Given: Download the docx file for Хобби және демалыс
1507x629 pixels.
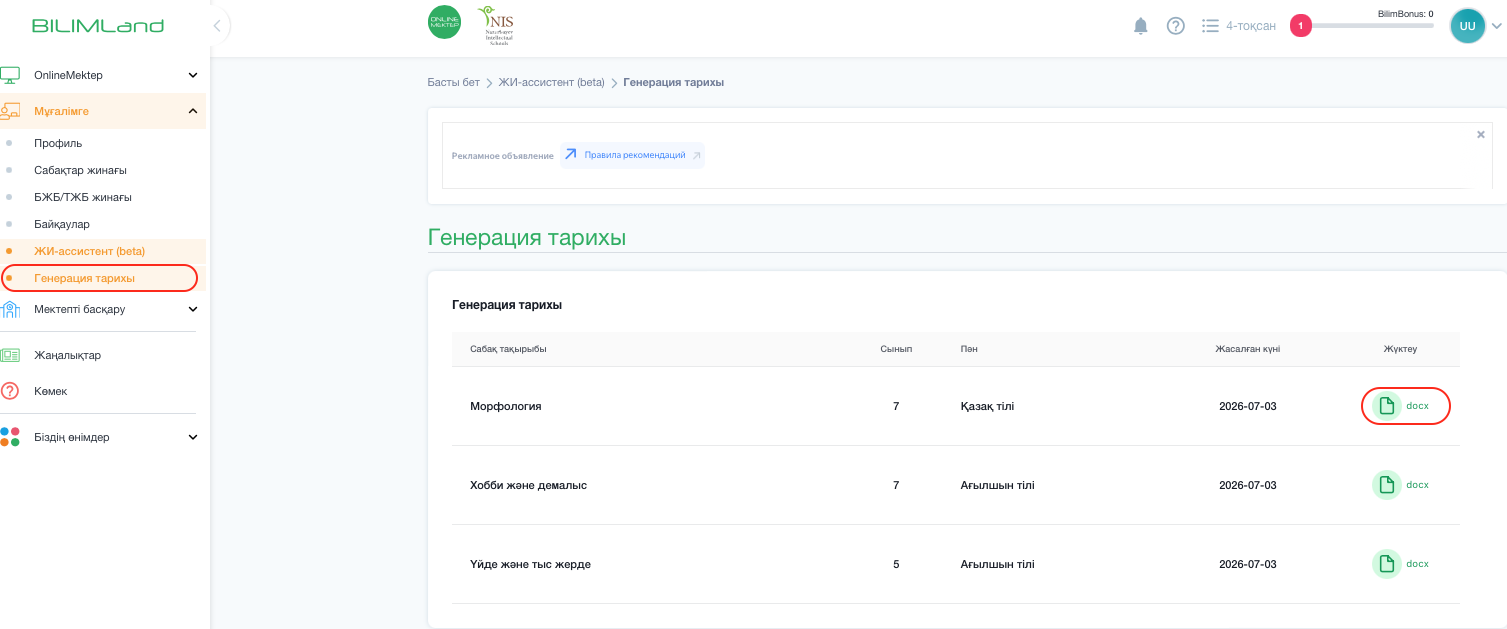Looking at the screenshot, I should click(x=1401, y=485).
